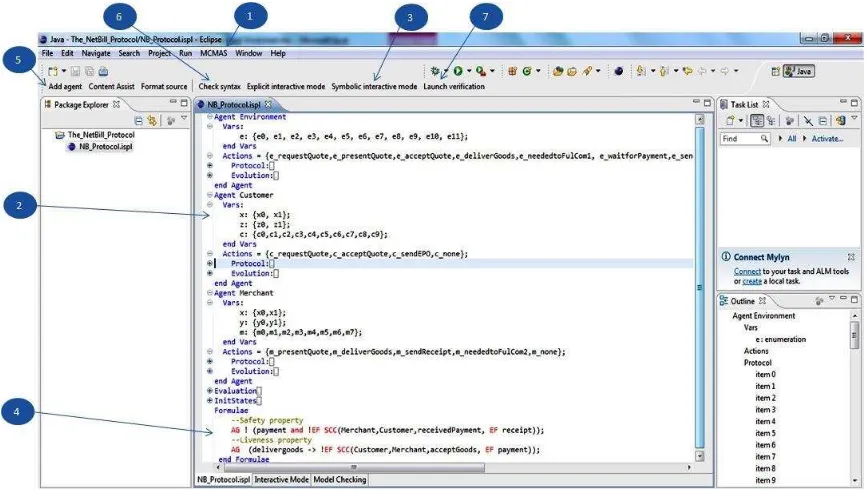Image resolution: width=866 pixels, height=490 pixels.
Task: Switch to the Model Checking tab
Action: 340,480
